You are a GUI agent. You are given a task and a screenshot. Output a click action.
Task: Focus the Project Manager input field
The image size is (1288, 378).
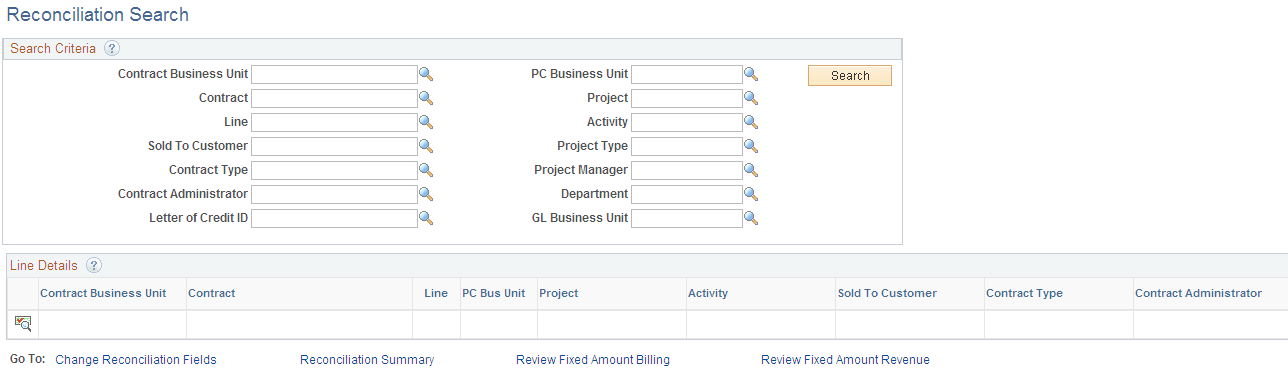(687, 170)
